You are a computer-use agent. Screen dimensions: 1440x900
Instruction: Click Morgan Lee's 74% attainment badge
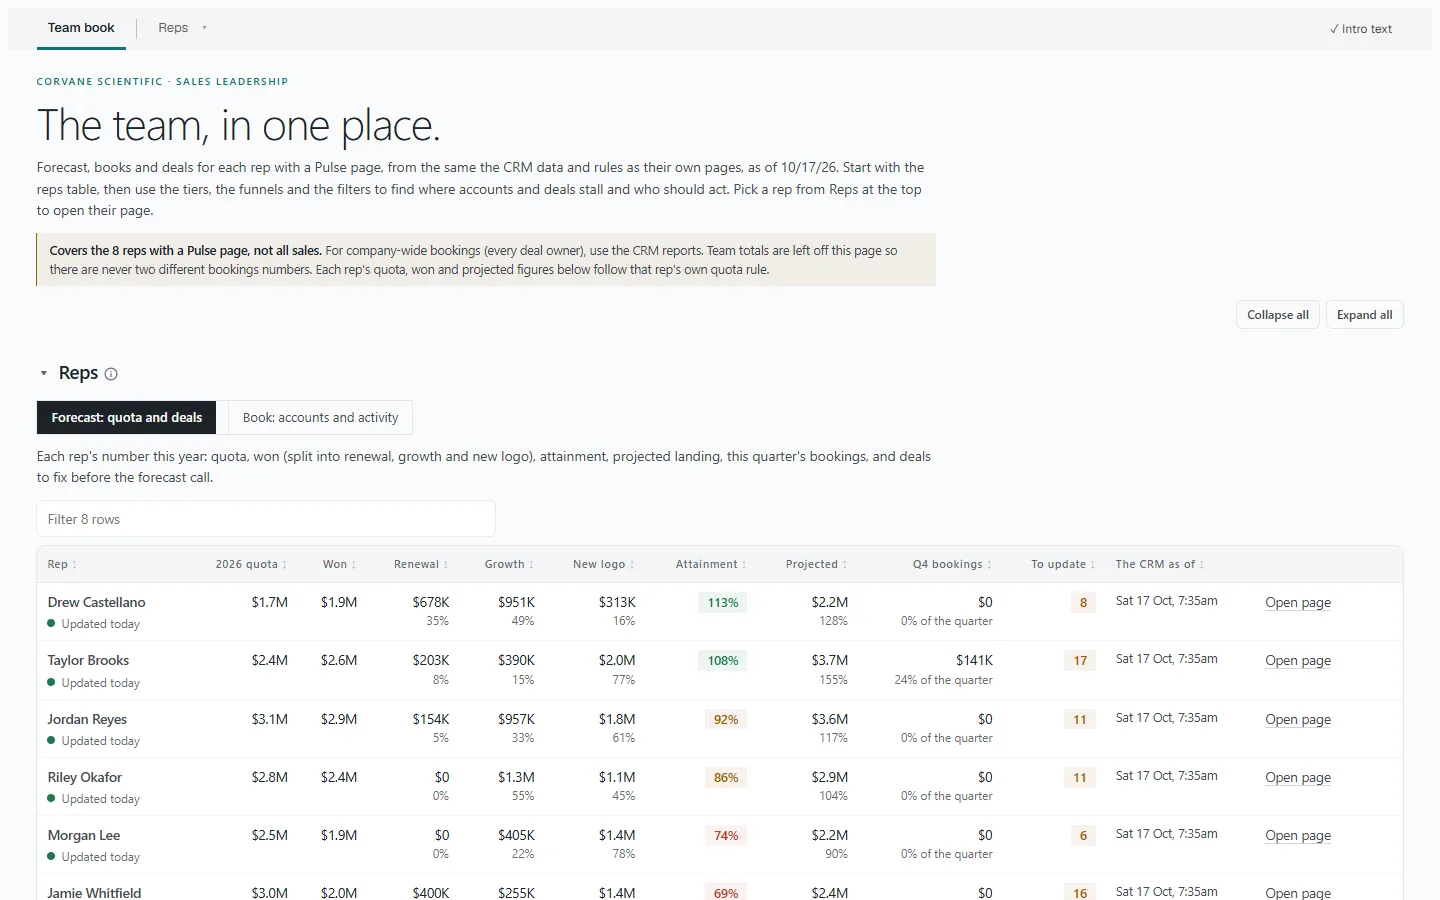point(726,836)
